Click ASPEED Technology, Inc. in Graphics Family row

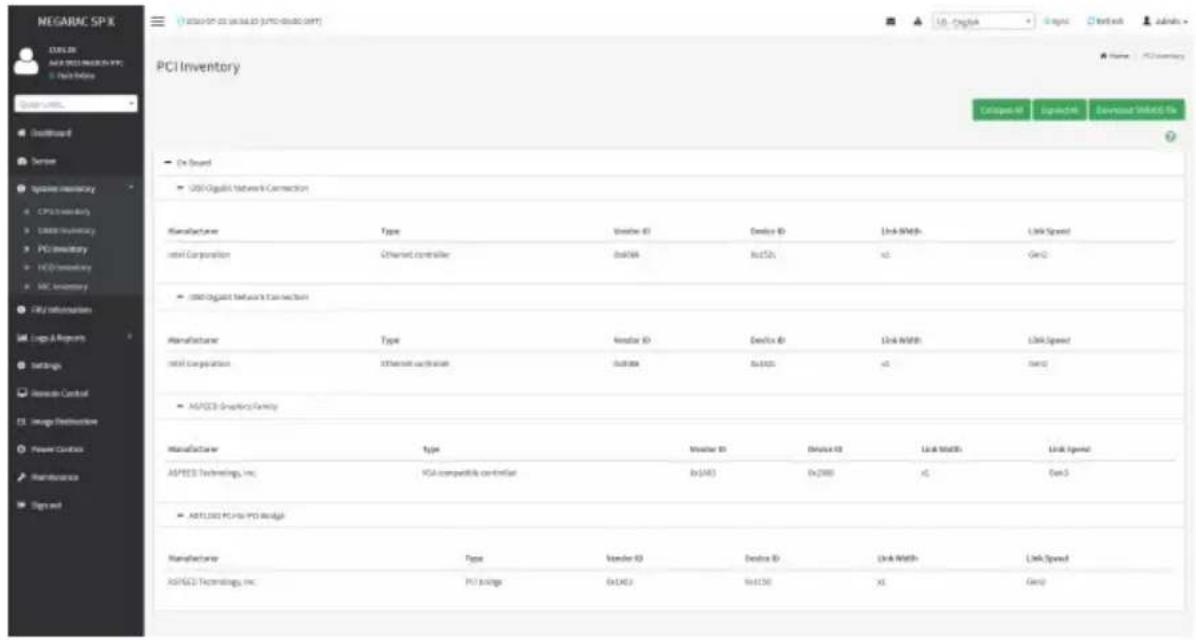[212, 473]
